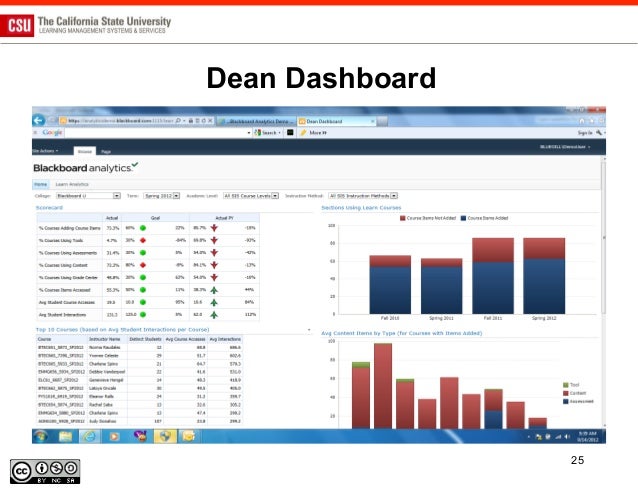The height and width of the screenshot is (493, 638).
Task: Click the pencil More icon in toolbar
Action: pyautogui.click(x=303, y=133)
